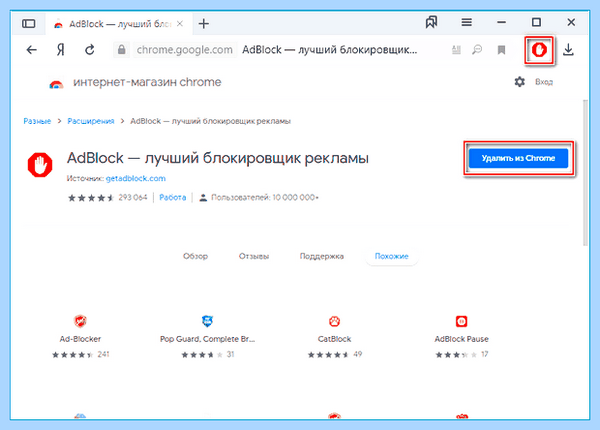
Task: Click the интернет-магазин chrome header title
Action: tap(147, 82)
